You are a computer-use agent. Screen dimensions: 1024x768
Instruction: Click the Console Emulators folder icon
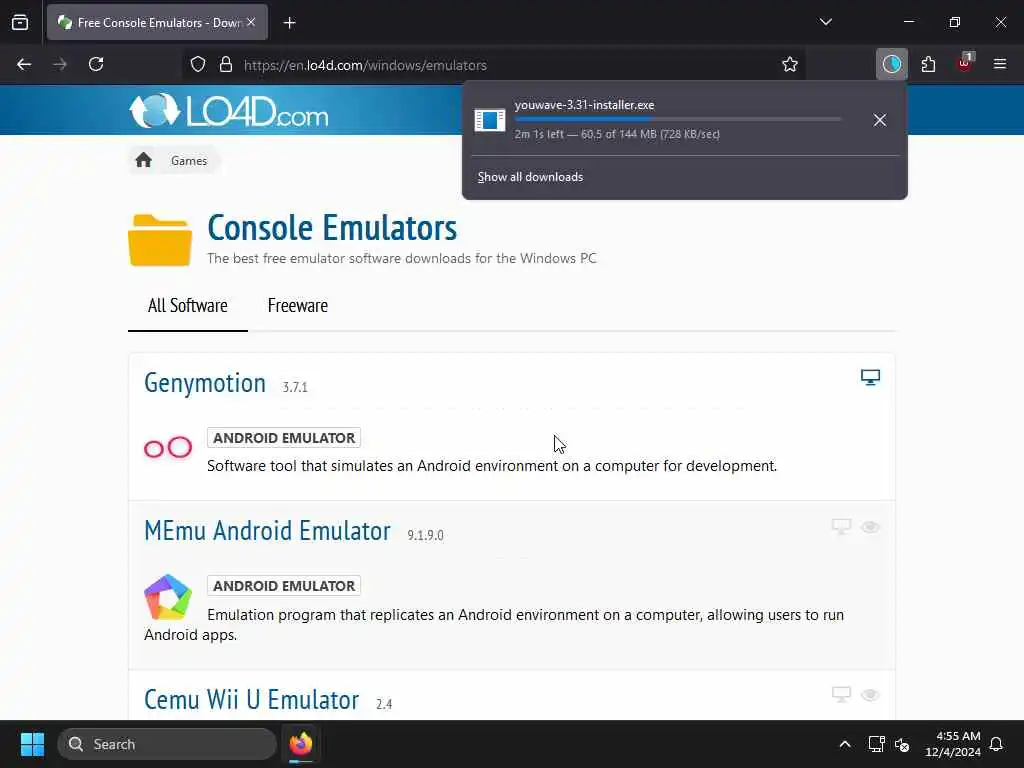pyautogui.click(x=160, y=240)
